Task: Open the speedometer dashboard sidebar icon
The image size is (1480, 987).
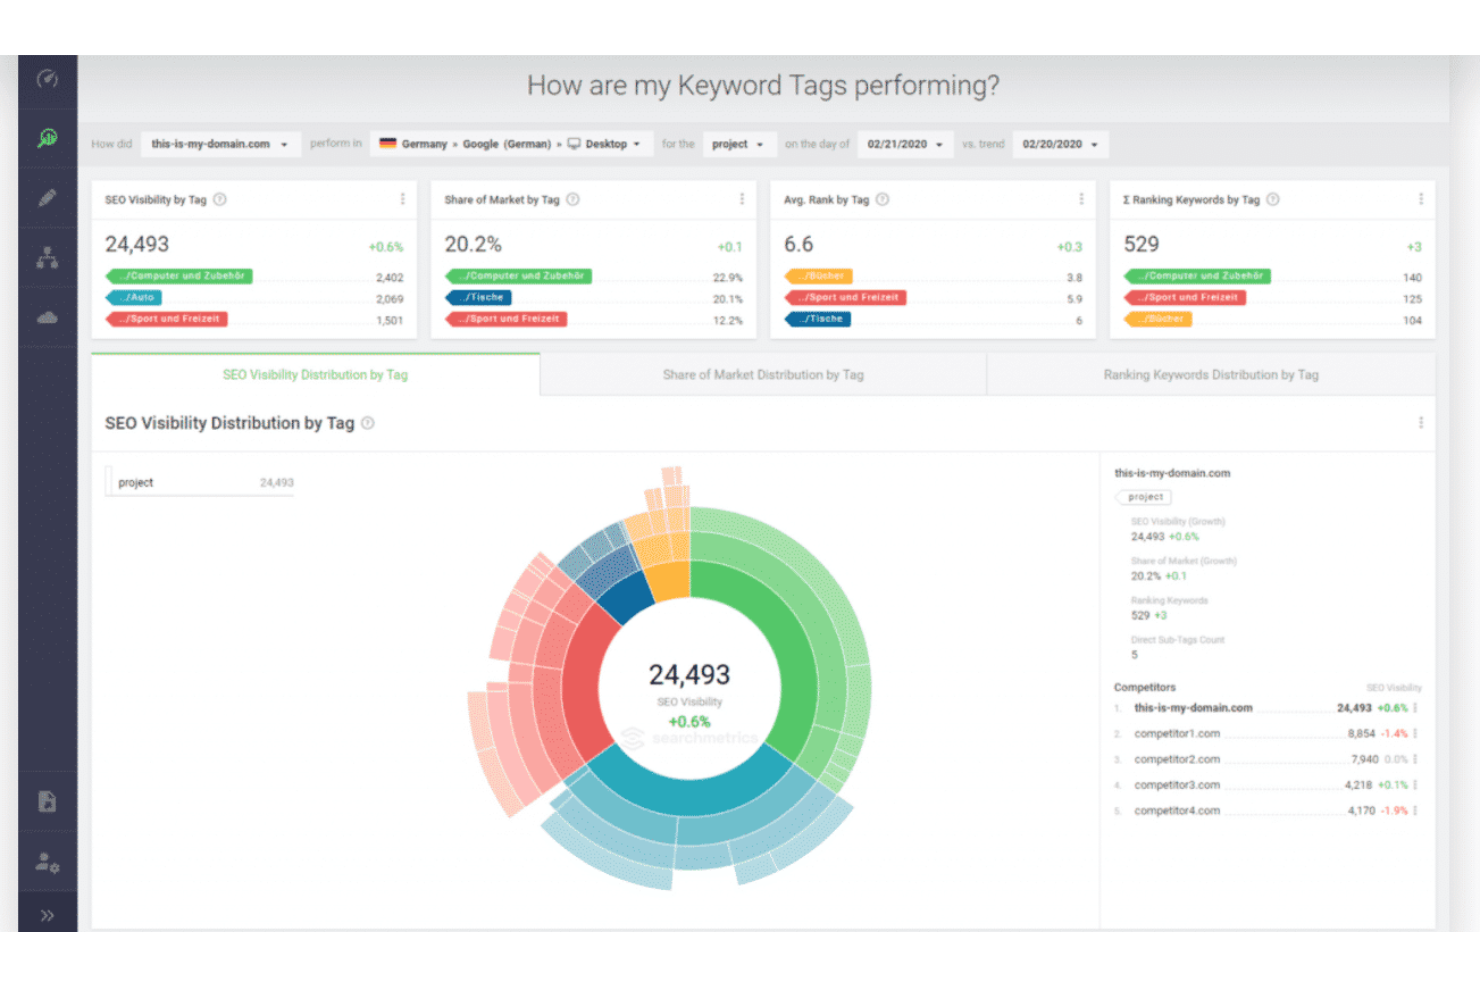Action: (47, 79)
